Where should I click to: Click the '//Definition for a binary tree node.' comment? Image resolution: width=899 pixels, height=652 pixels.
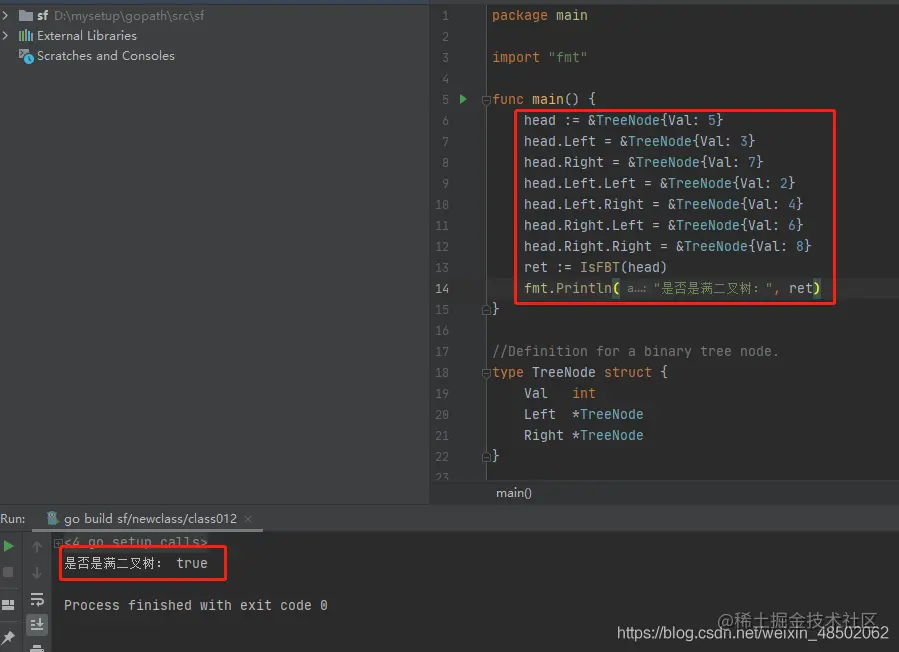click(x=635, y=352)
